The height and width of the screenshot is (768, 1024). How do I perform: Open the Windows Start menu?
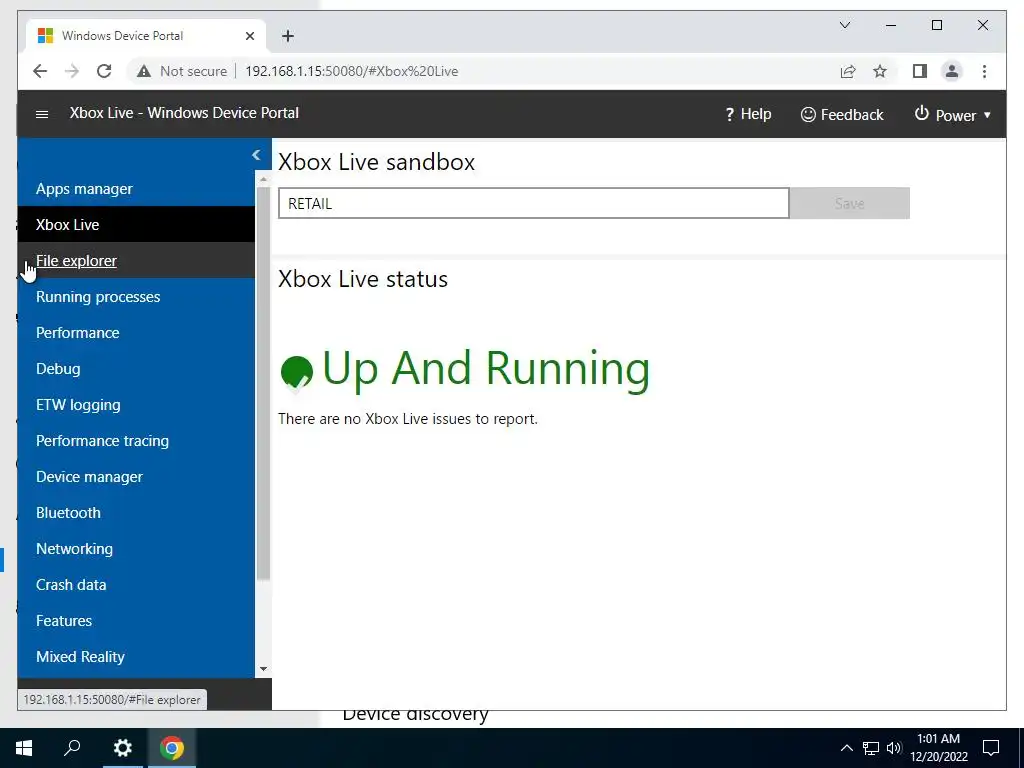click(24, 748)
